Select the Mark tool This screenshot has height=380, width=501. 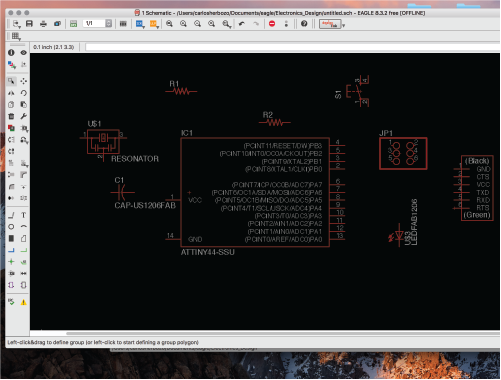pos(23,65)
